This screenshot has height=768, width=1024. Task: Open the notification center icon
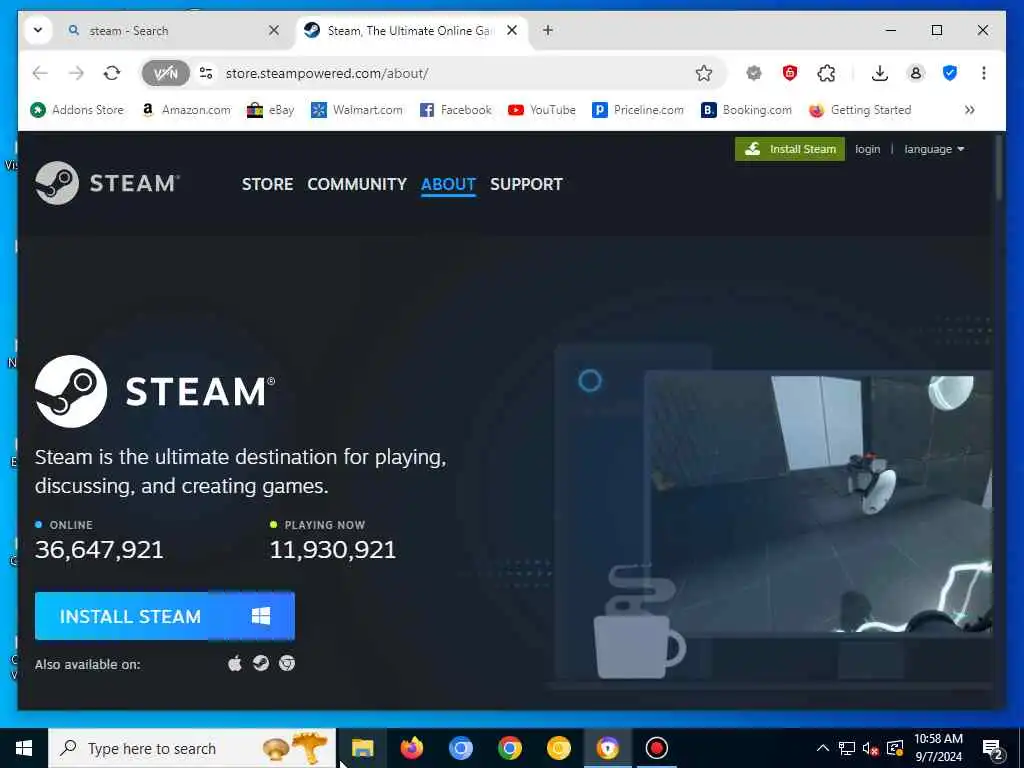(992, 748)
